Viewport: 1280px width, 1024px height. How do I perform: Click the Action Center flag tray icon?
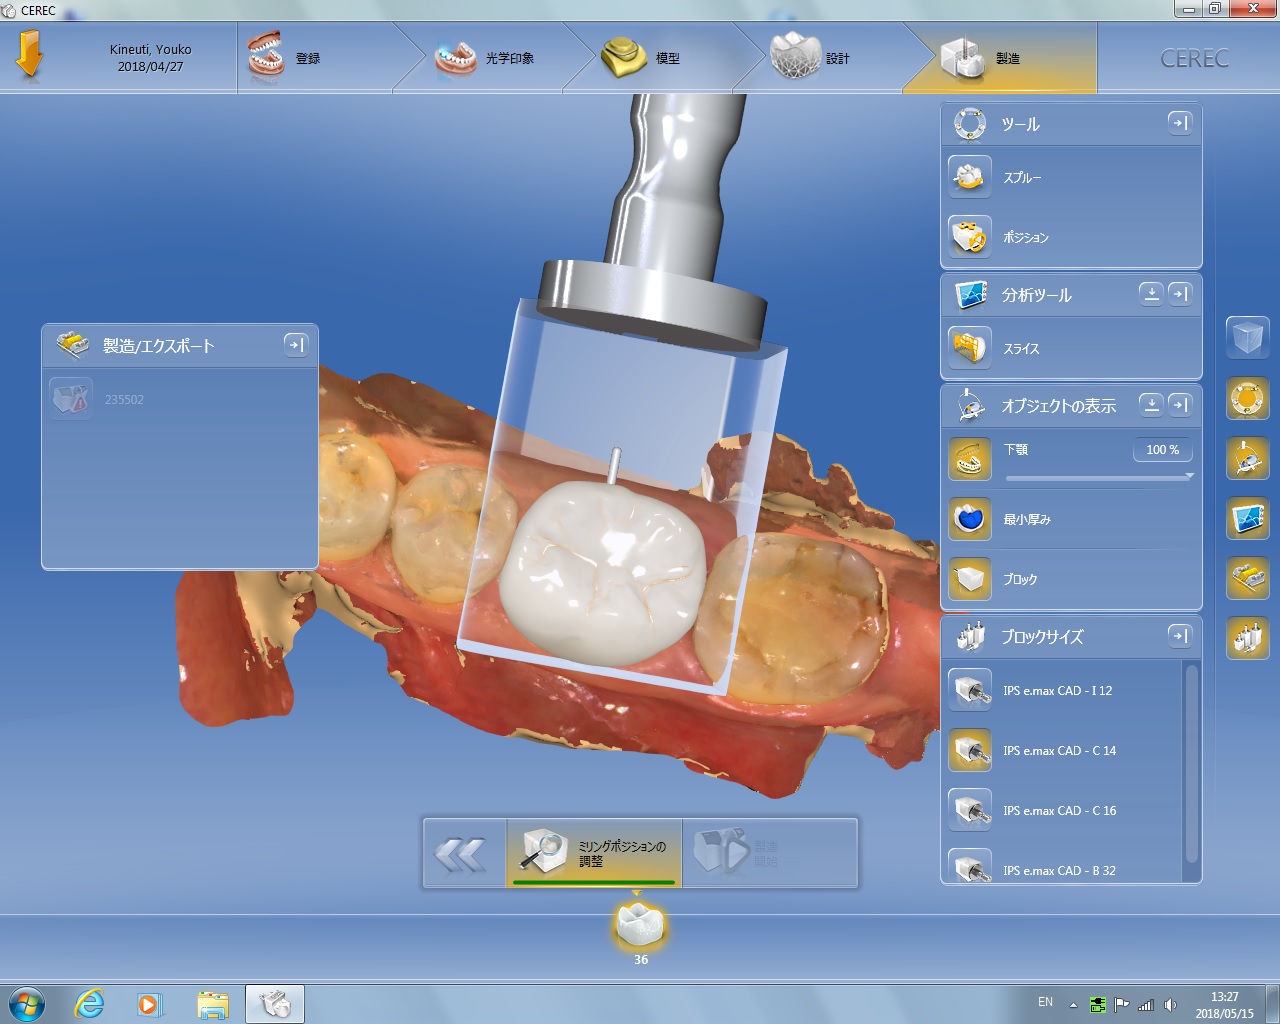tap(1122, 1004)
